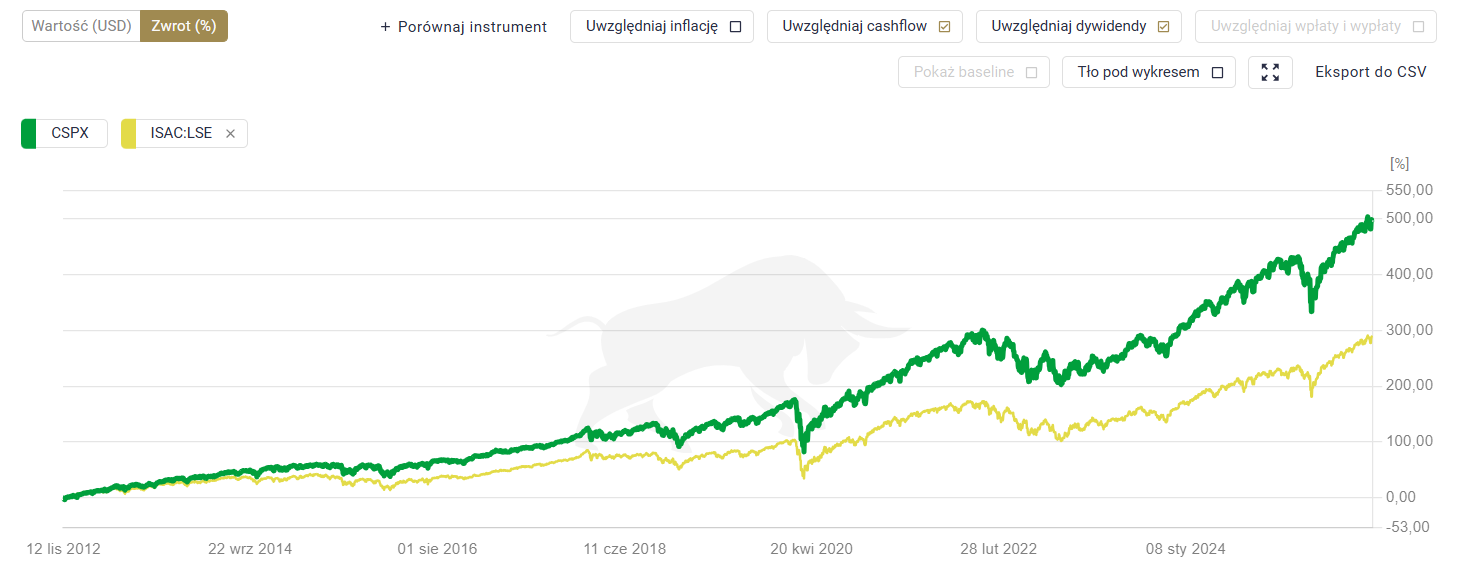The height and width of the screenshot is (570, 1457).
Task: Tick Uwzględniaj wpłaty i wypłaty checkbox
Action: coord(1418,27)
